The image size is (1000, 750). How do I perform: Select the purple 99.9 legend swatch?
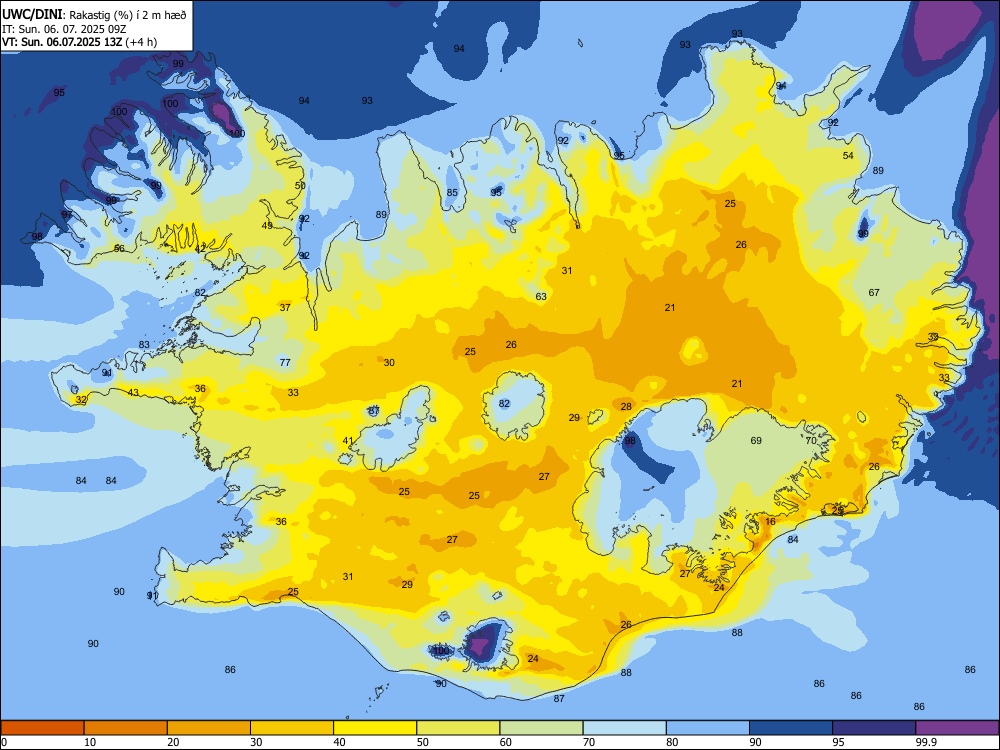click(x=957, y=728)
